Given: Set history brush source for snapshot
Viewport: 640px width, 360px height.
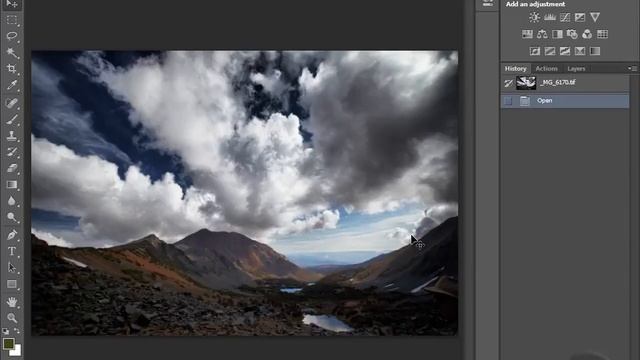Looking at the screenshot, I should coord(508,83).
